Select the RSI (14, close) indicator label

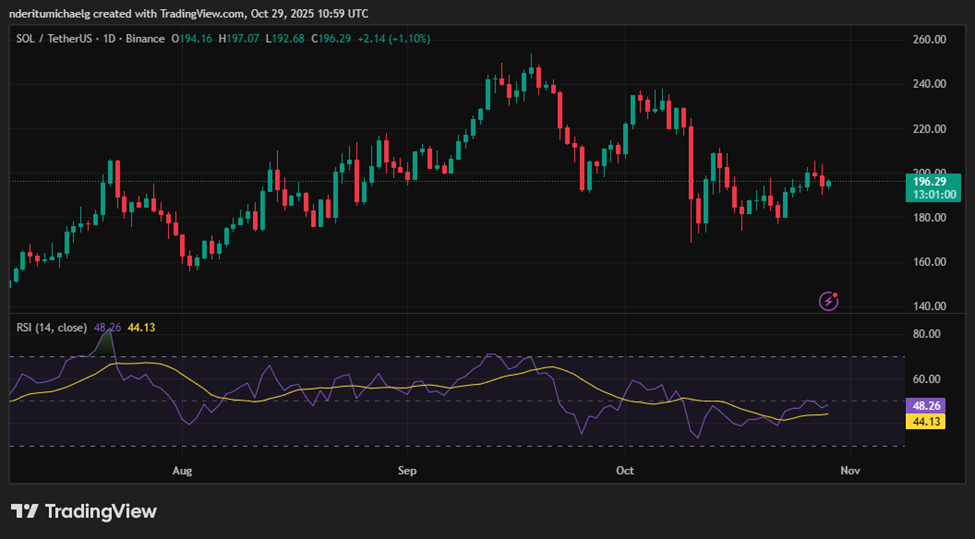(x=52, y=327)
